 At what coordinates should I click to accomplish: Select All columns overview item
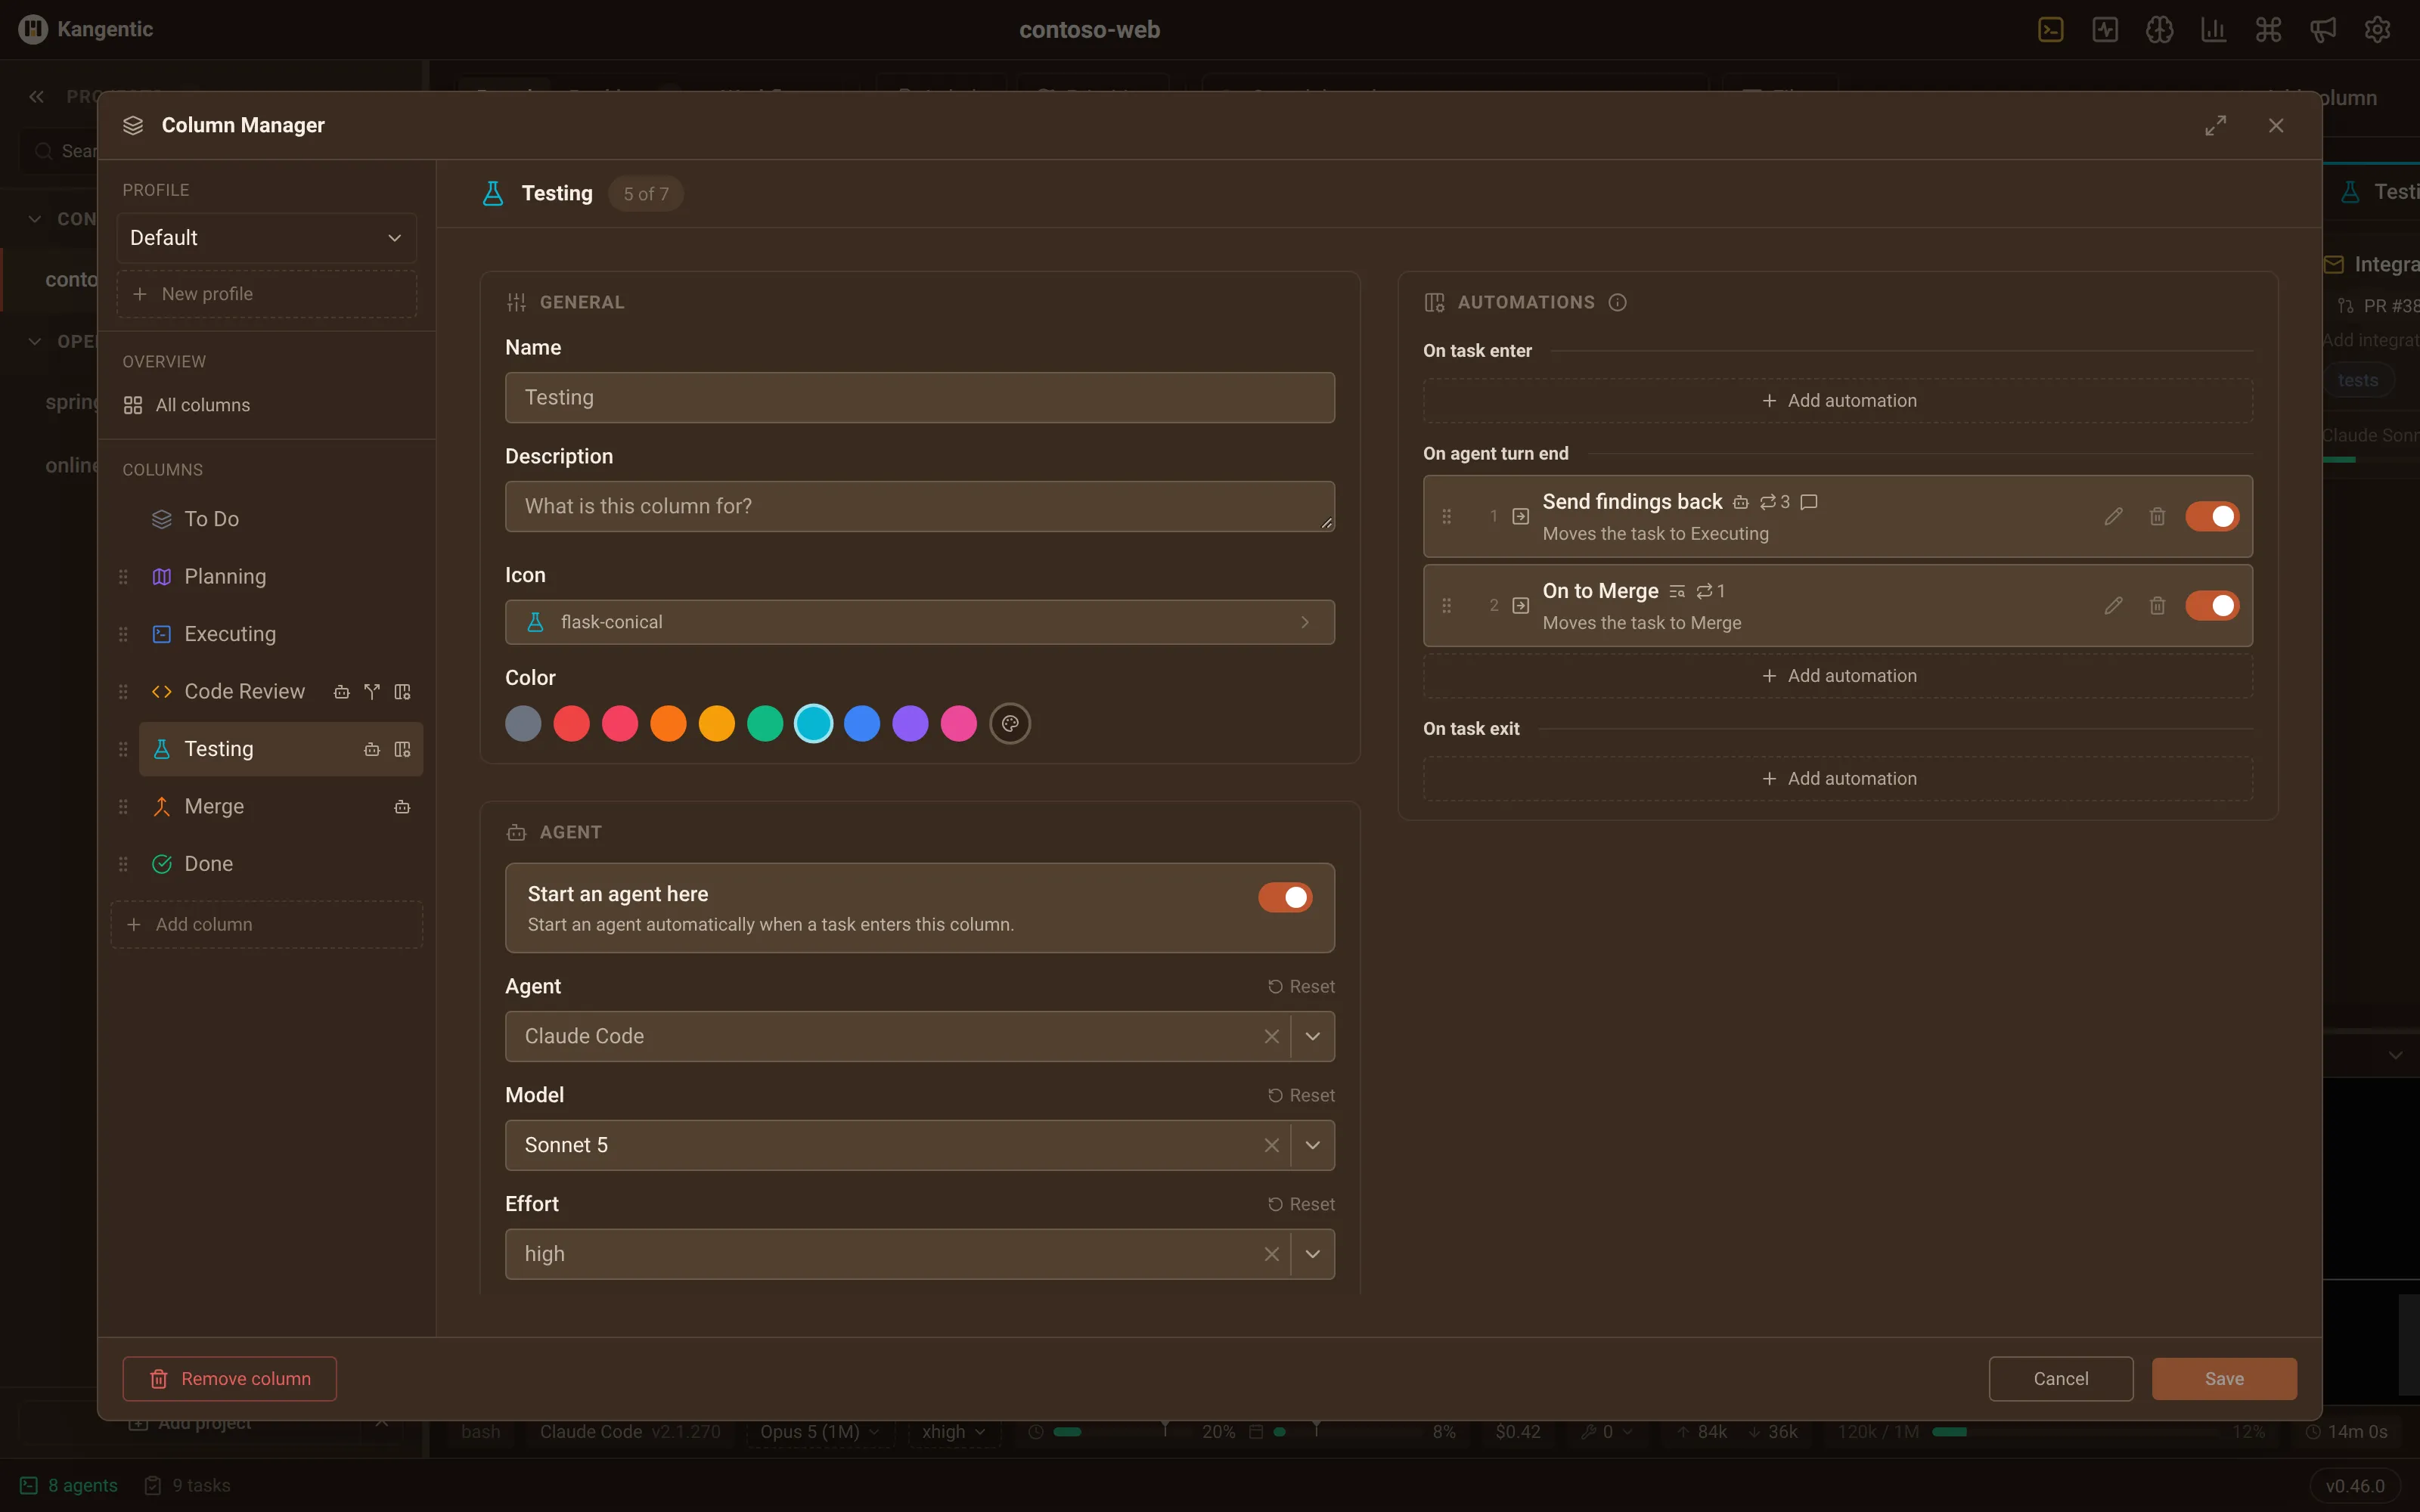click(x=266, y=405)
